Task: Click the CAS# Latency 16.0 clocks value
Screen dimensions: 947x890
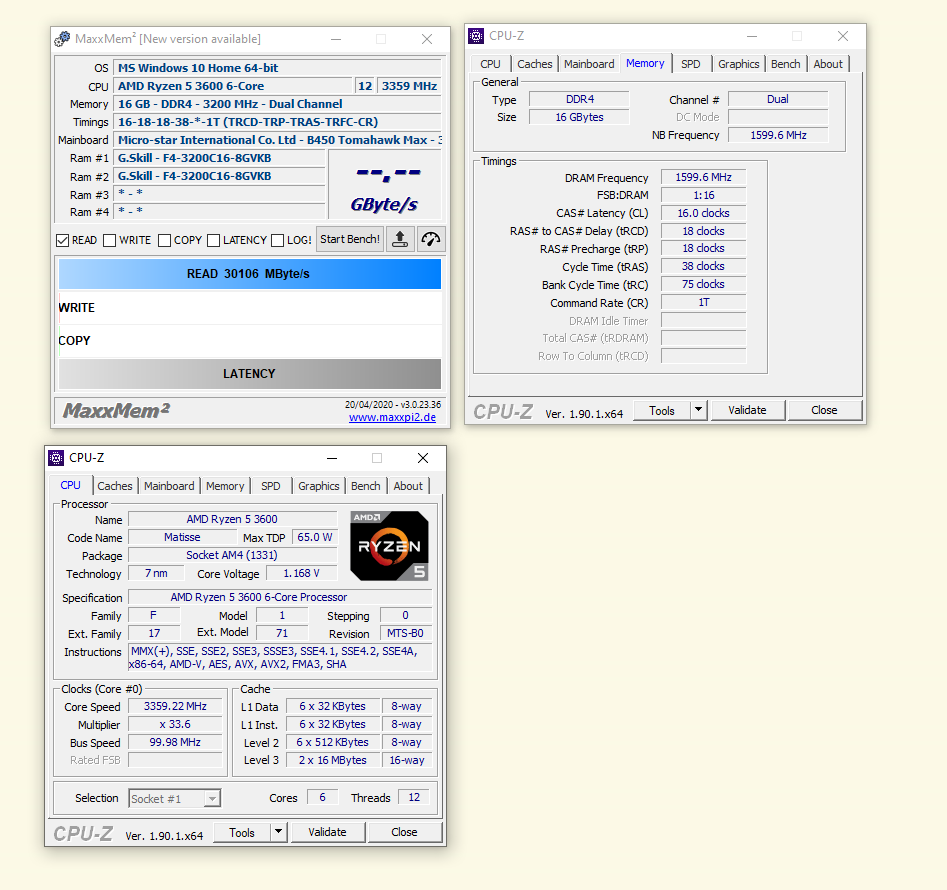Action: coord(704,213)
